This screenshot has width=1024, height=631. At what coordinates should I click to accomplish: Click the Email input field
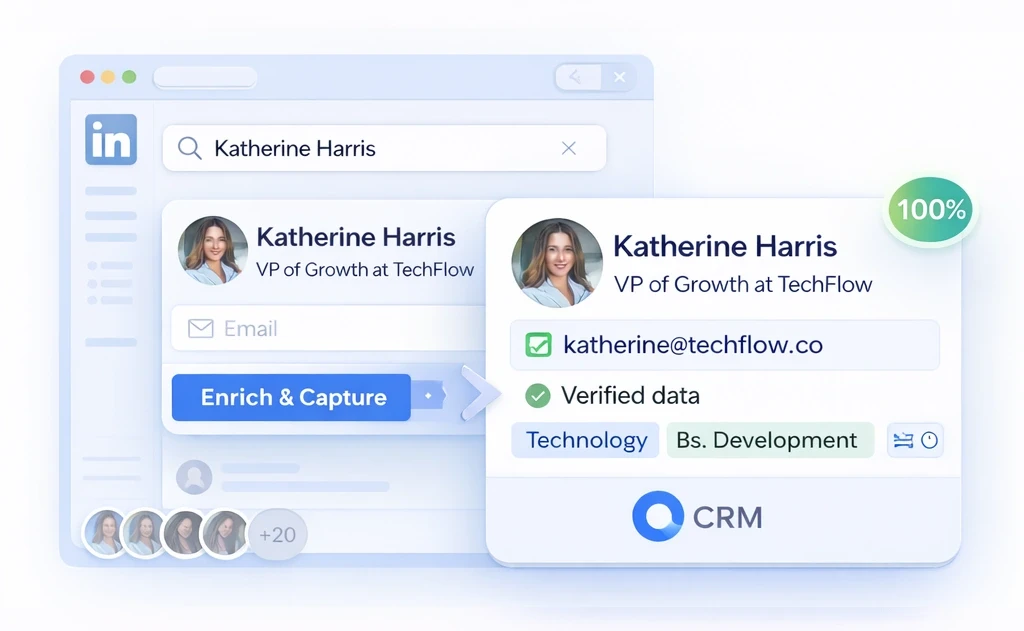330,328
